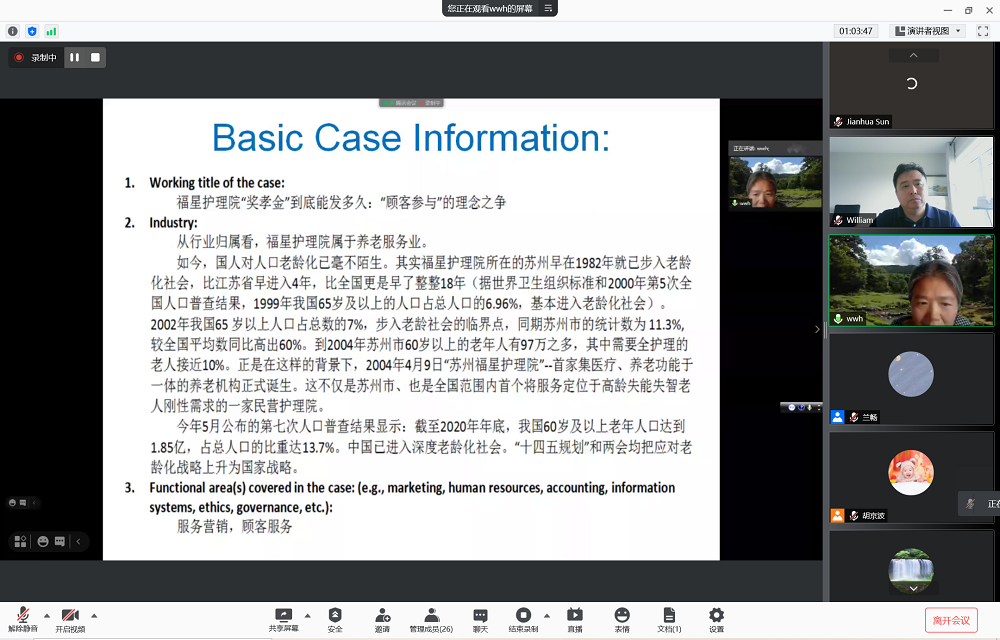Select William's video thumbnail
Viewport: 1000px width, 640px height.
click(911, 182)
